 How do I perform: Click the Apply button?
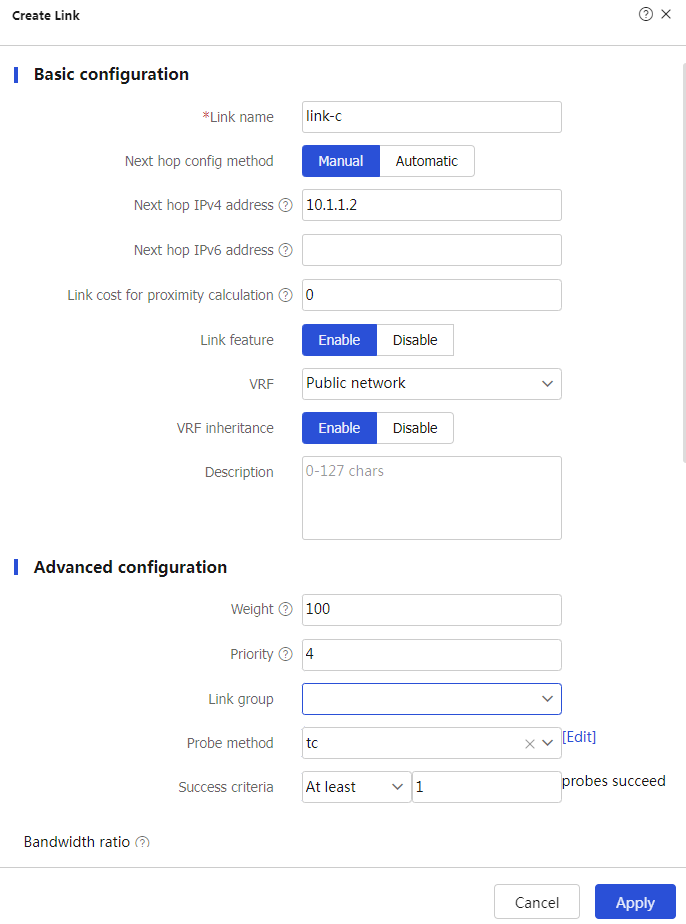635,902
